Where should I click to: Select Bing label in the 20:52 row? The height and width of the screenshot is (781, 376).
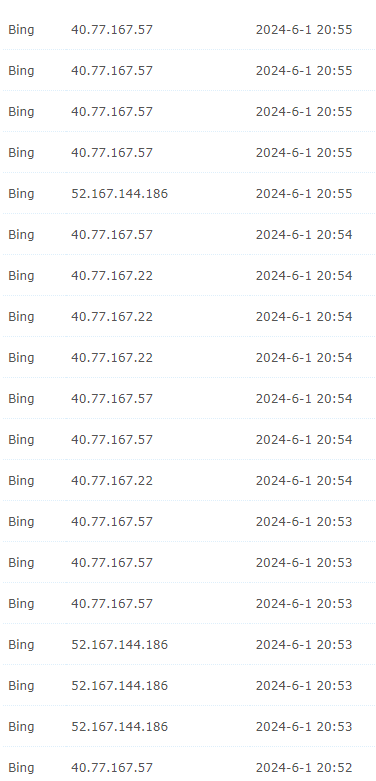[21, 768]
